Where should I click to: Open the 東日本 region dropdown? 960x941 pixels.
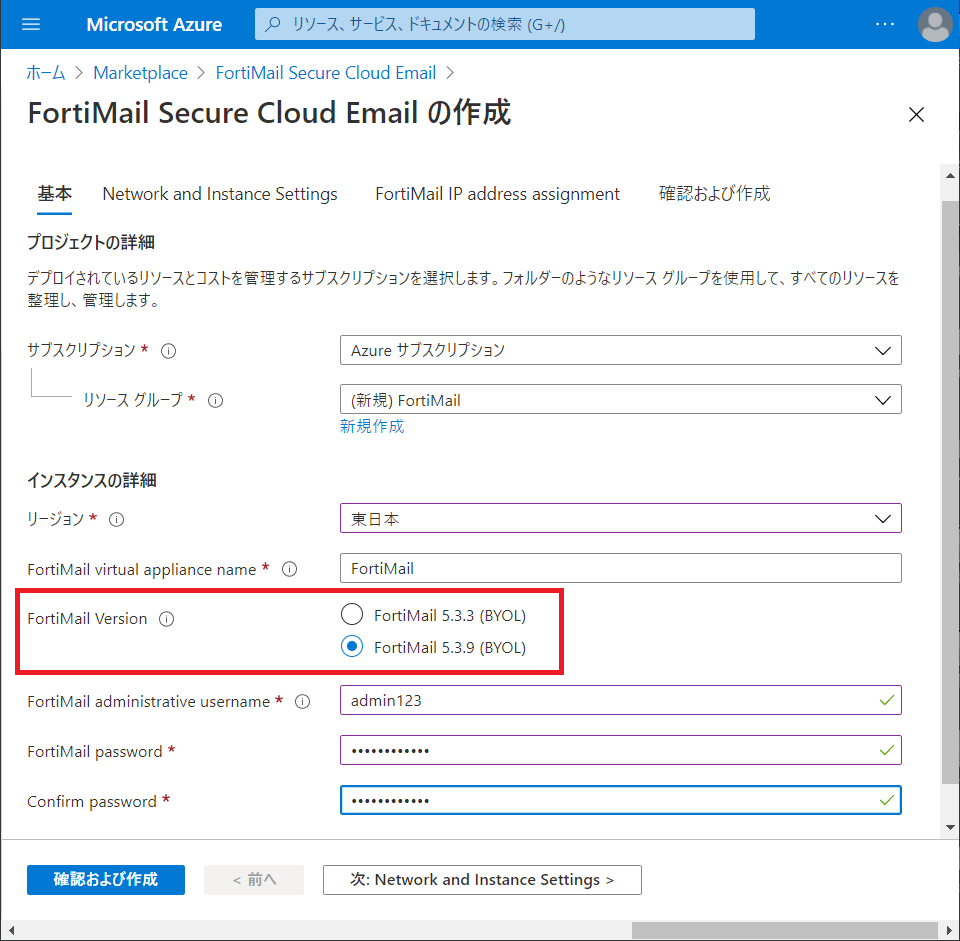(620, 519)
